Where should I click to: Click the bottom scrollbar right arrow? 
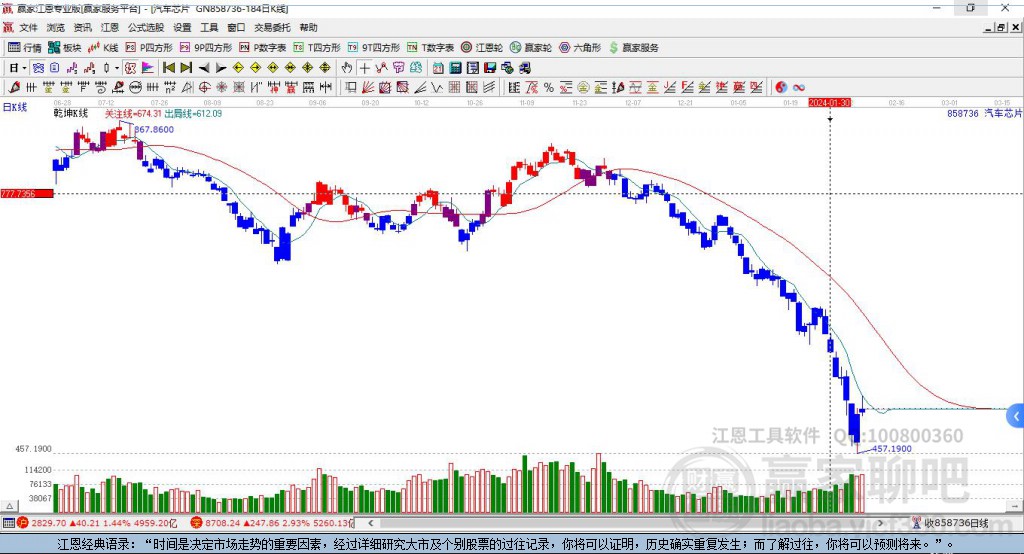click(880, 523)
